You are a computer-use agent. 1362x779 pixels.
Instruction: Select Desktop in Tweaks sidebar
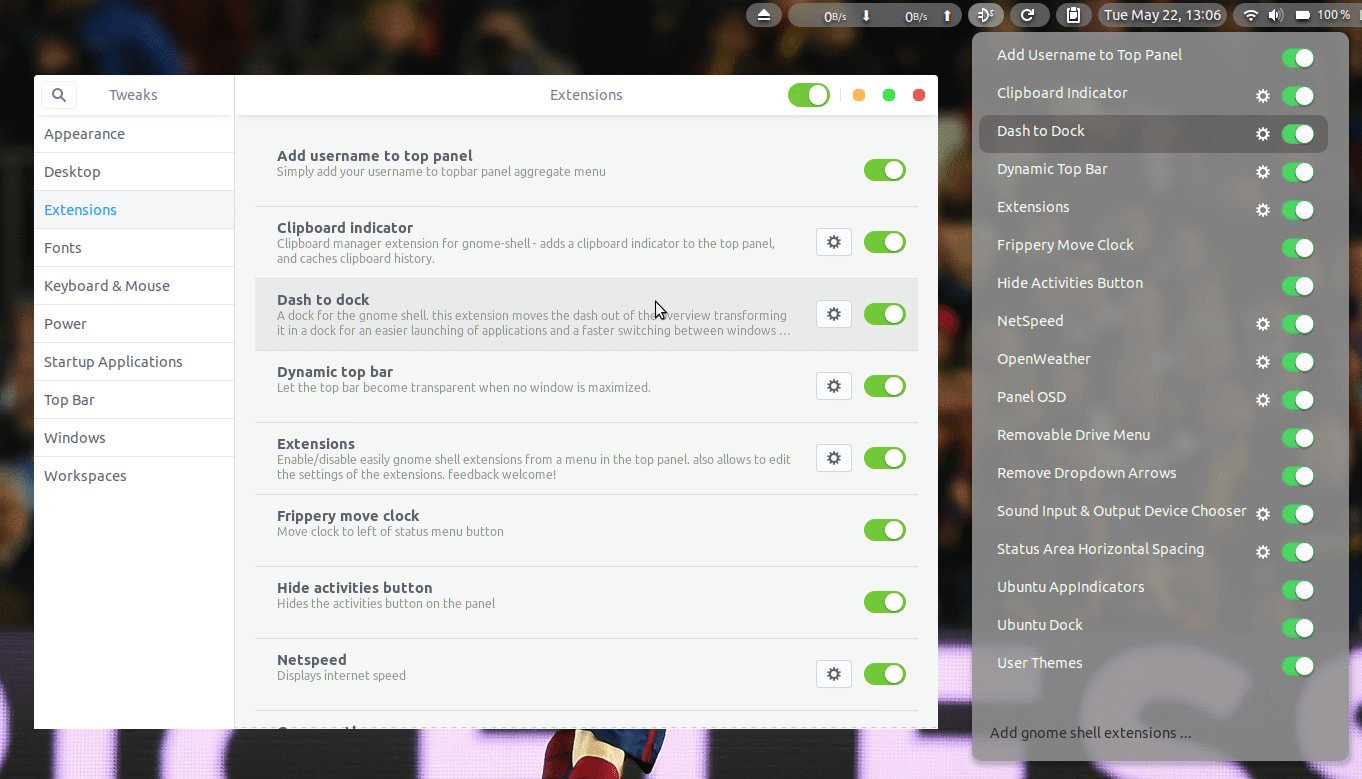[x=134, y=172]
